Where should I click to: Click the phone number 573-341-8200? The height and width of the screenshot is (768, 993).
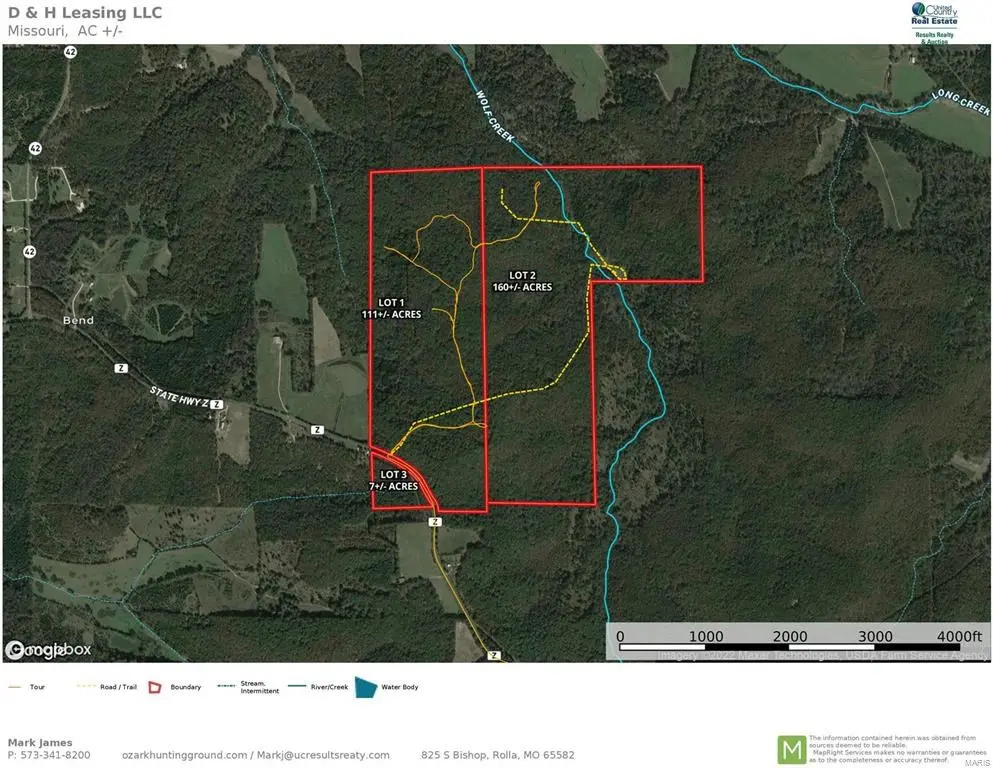[x=55, y=755]
